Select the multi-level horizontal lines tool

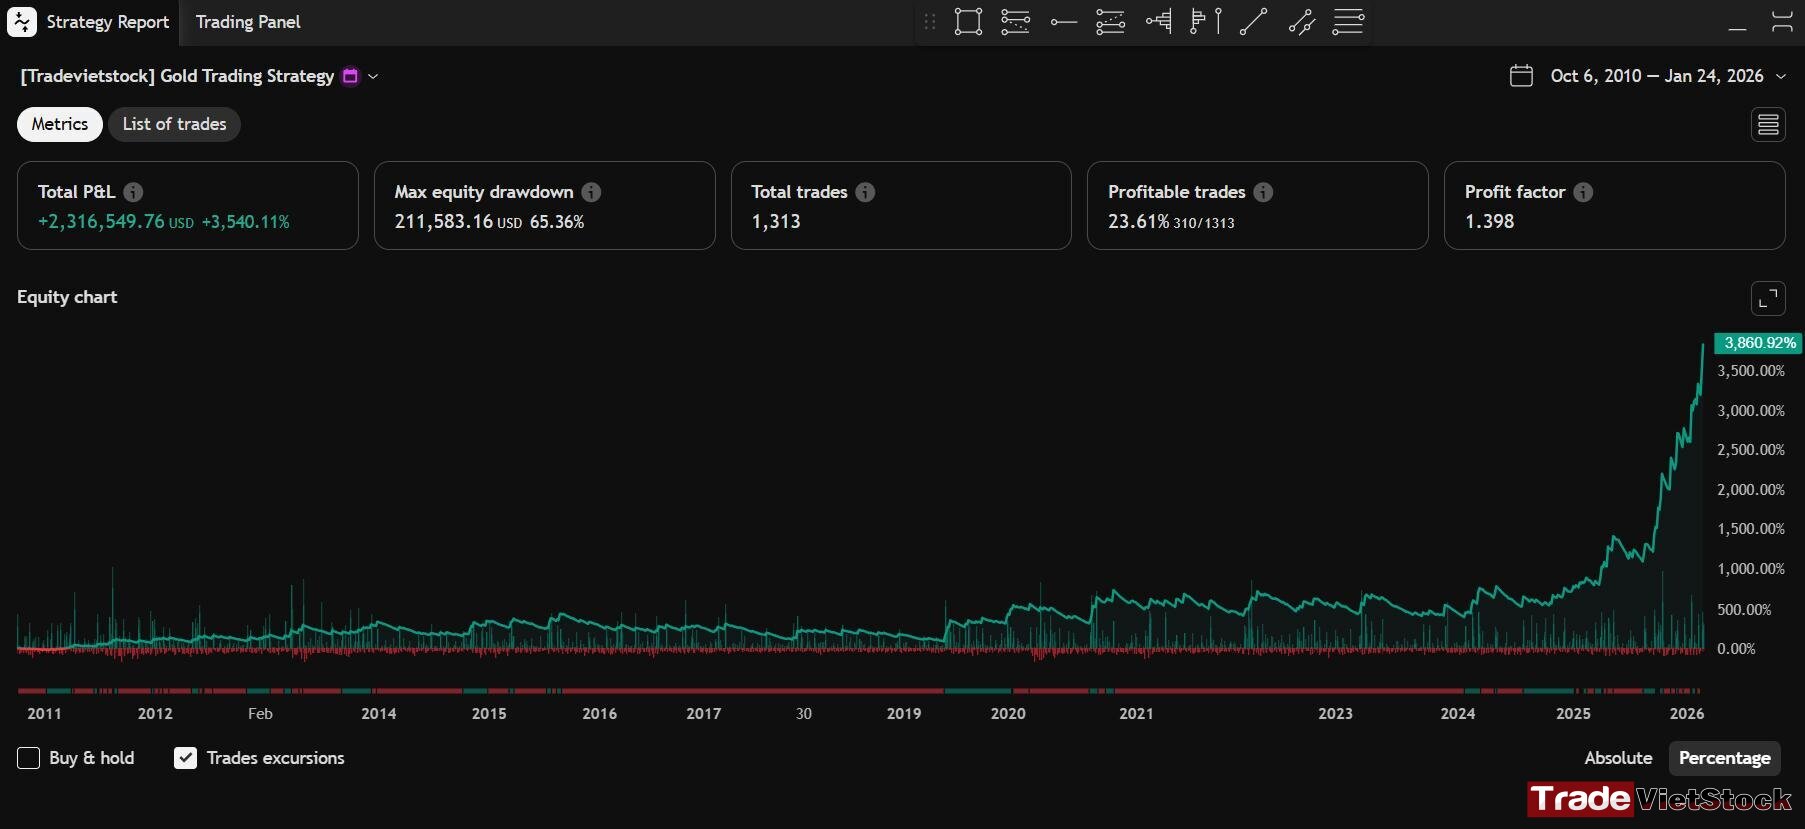click(1348, 22)
